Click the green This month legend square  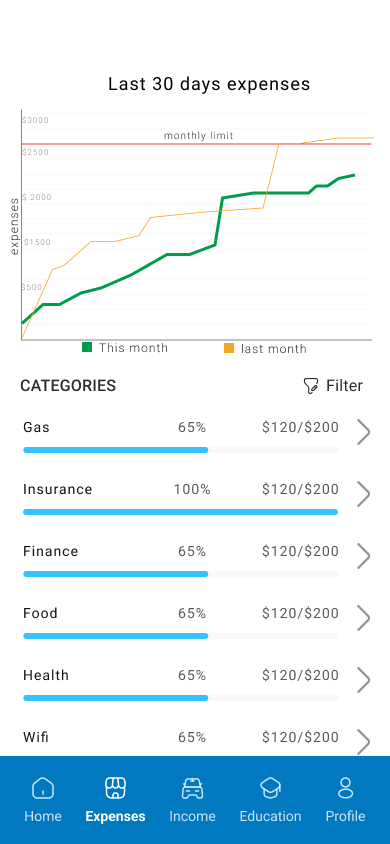87,347
